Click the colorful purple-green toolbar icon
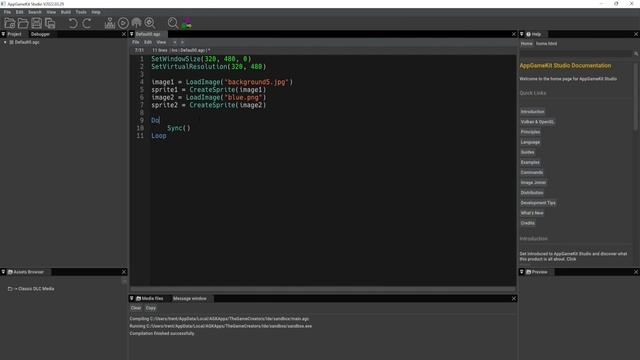This screenshot has height=360, width=640. point(187,23)
